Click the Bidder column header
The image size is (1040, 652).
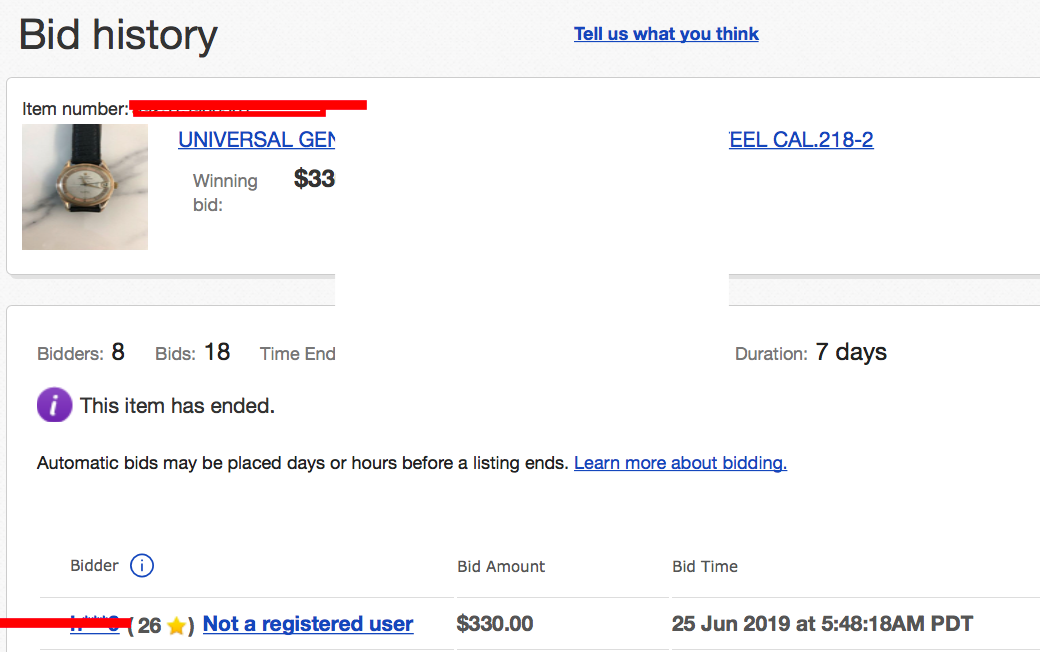pyautogui.click(x=95, y=566)
